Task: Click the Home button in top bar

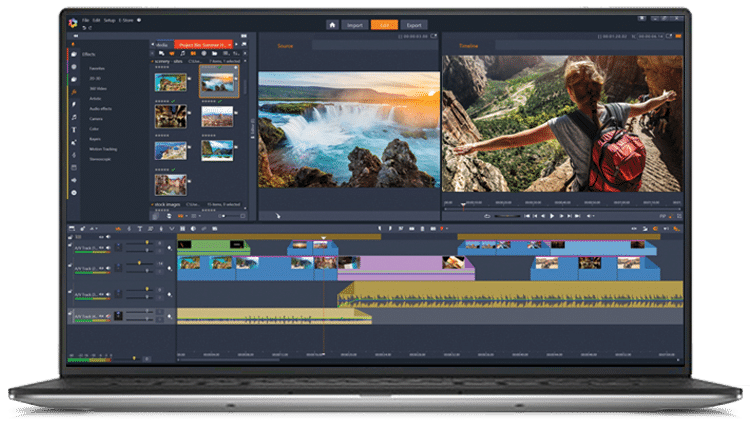Action: pyautogui.click(x=332, y=25)
